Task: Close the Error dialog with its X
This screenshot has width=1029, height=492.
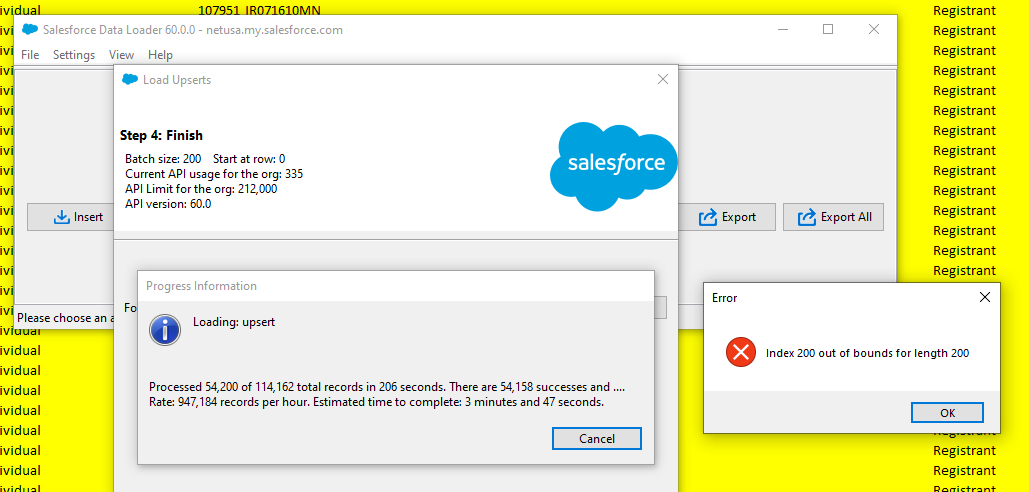Action: tap(984, 297)
